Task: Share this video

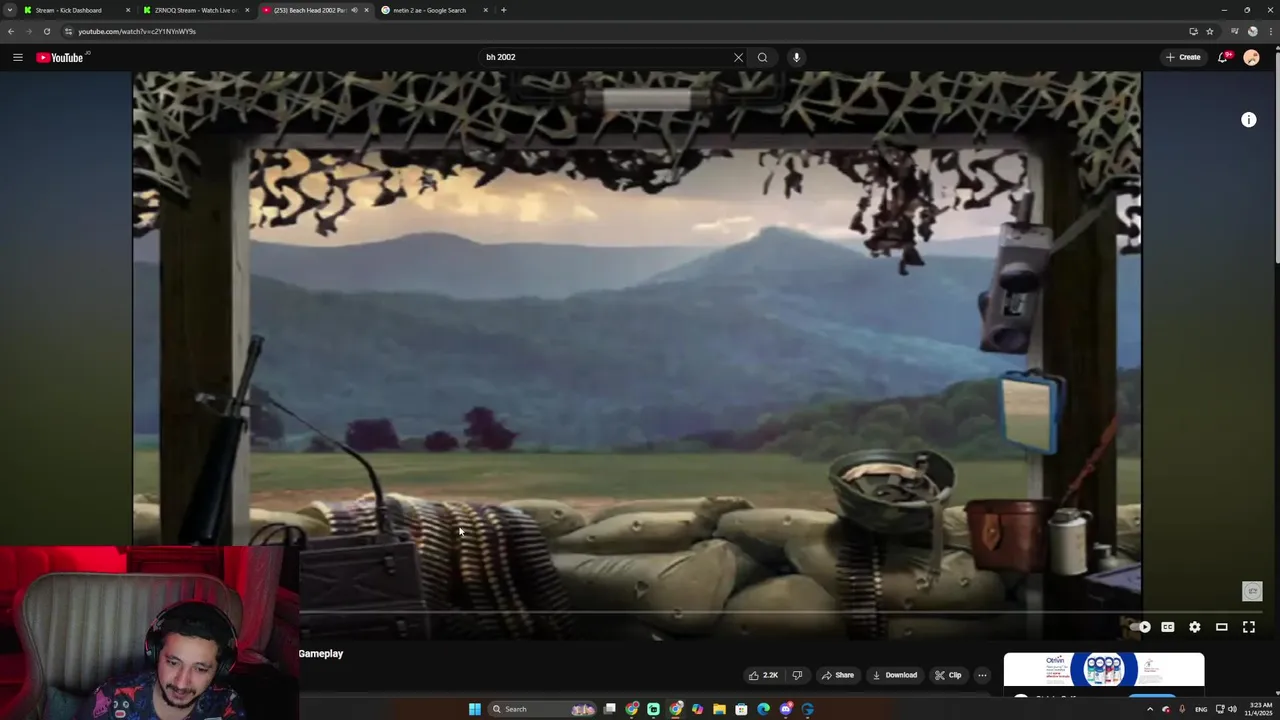Action: coord(838,675)
